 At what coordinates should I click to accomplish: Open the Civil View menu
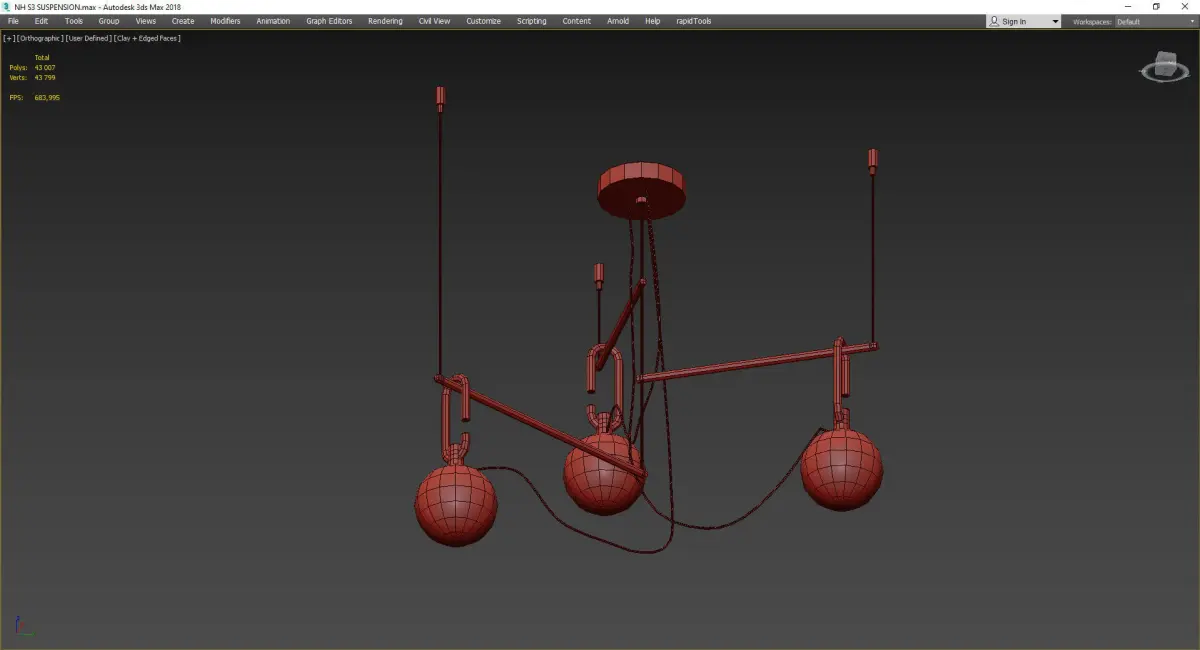click(x=434, y=21)
